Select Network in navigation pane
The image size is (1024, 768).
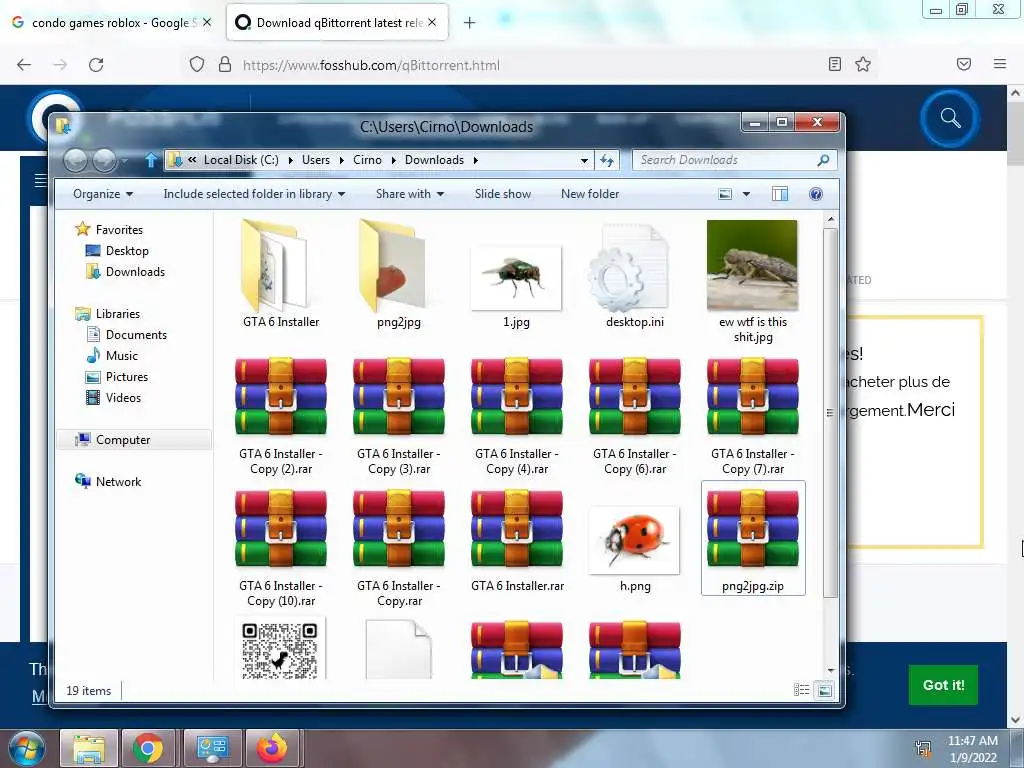(x=118, y=481)
